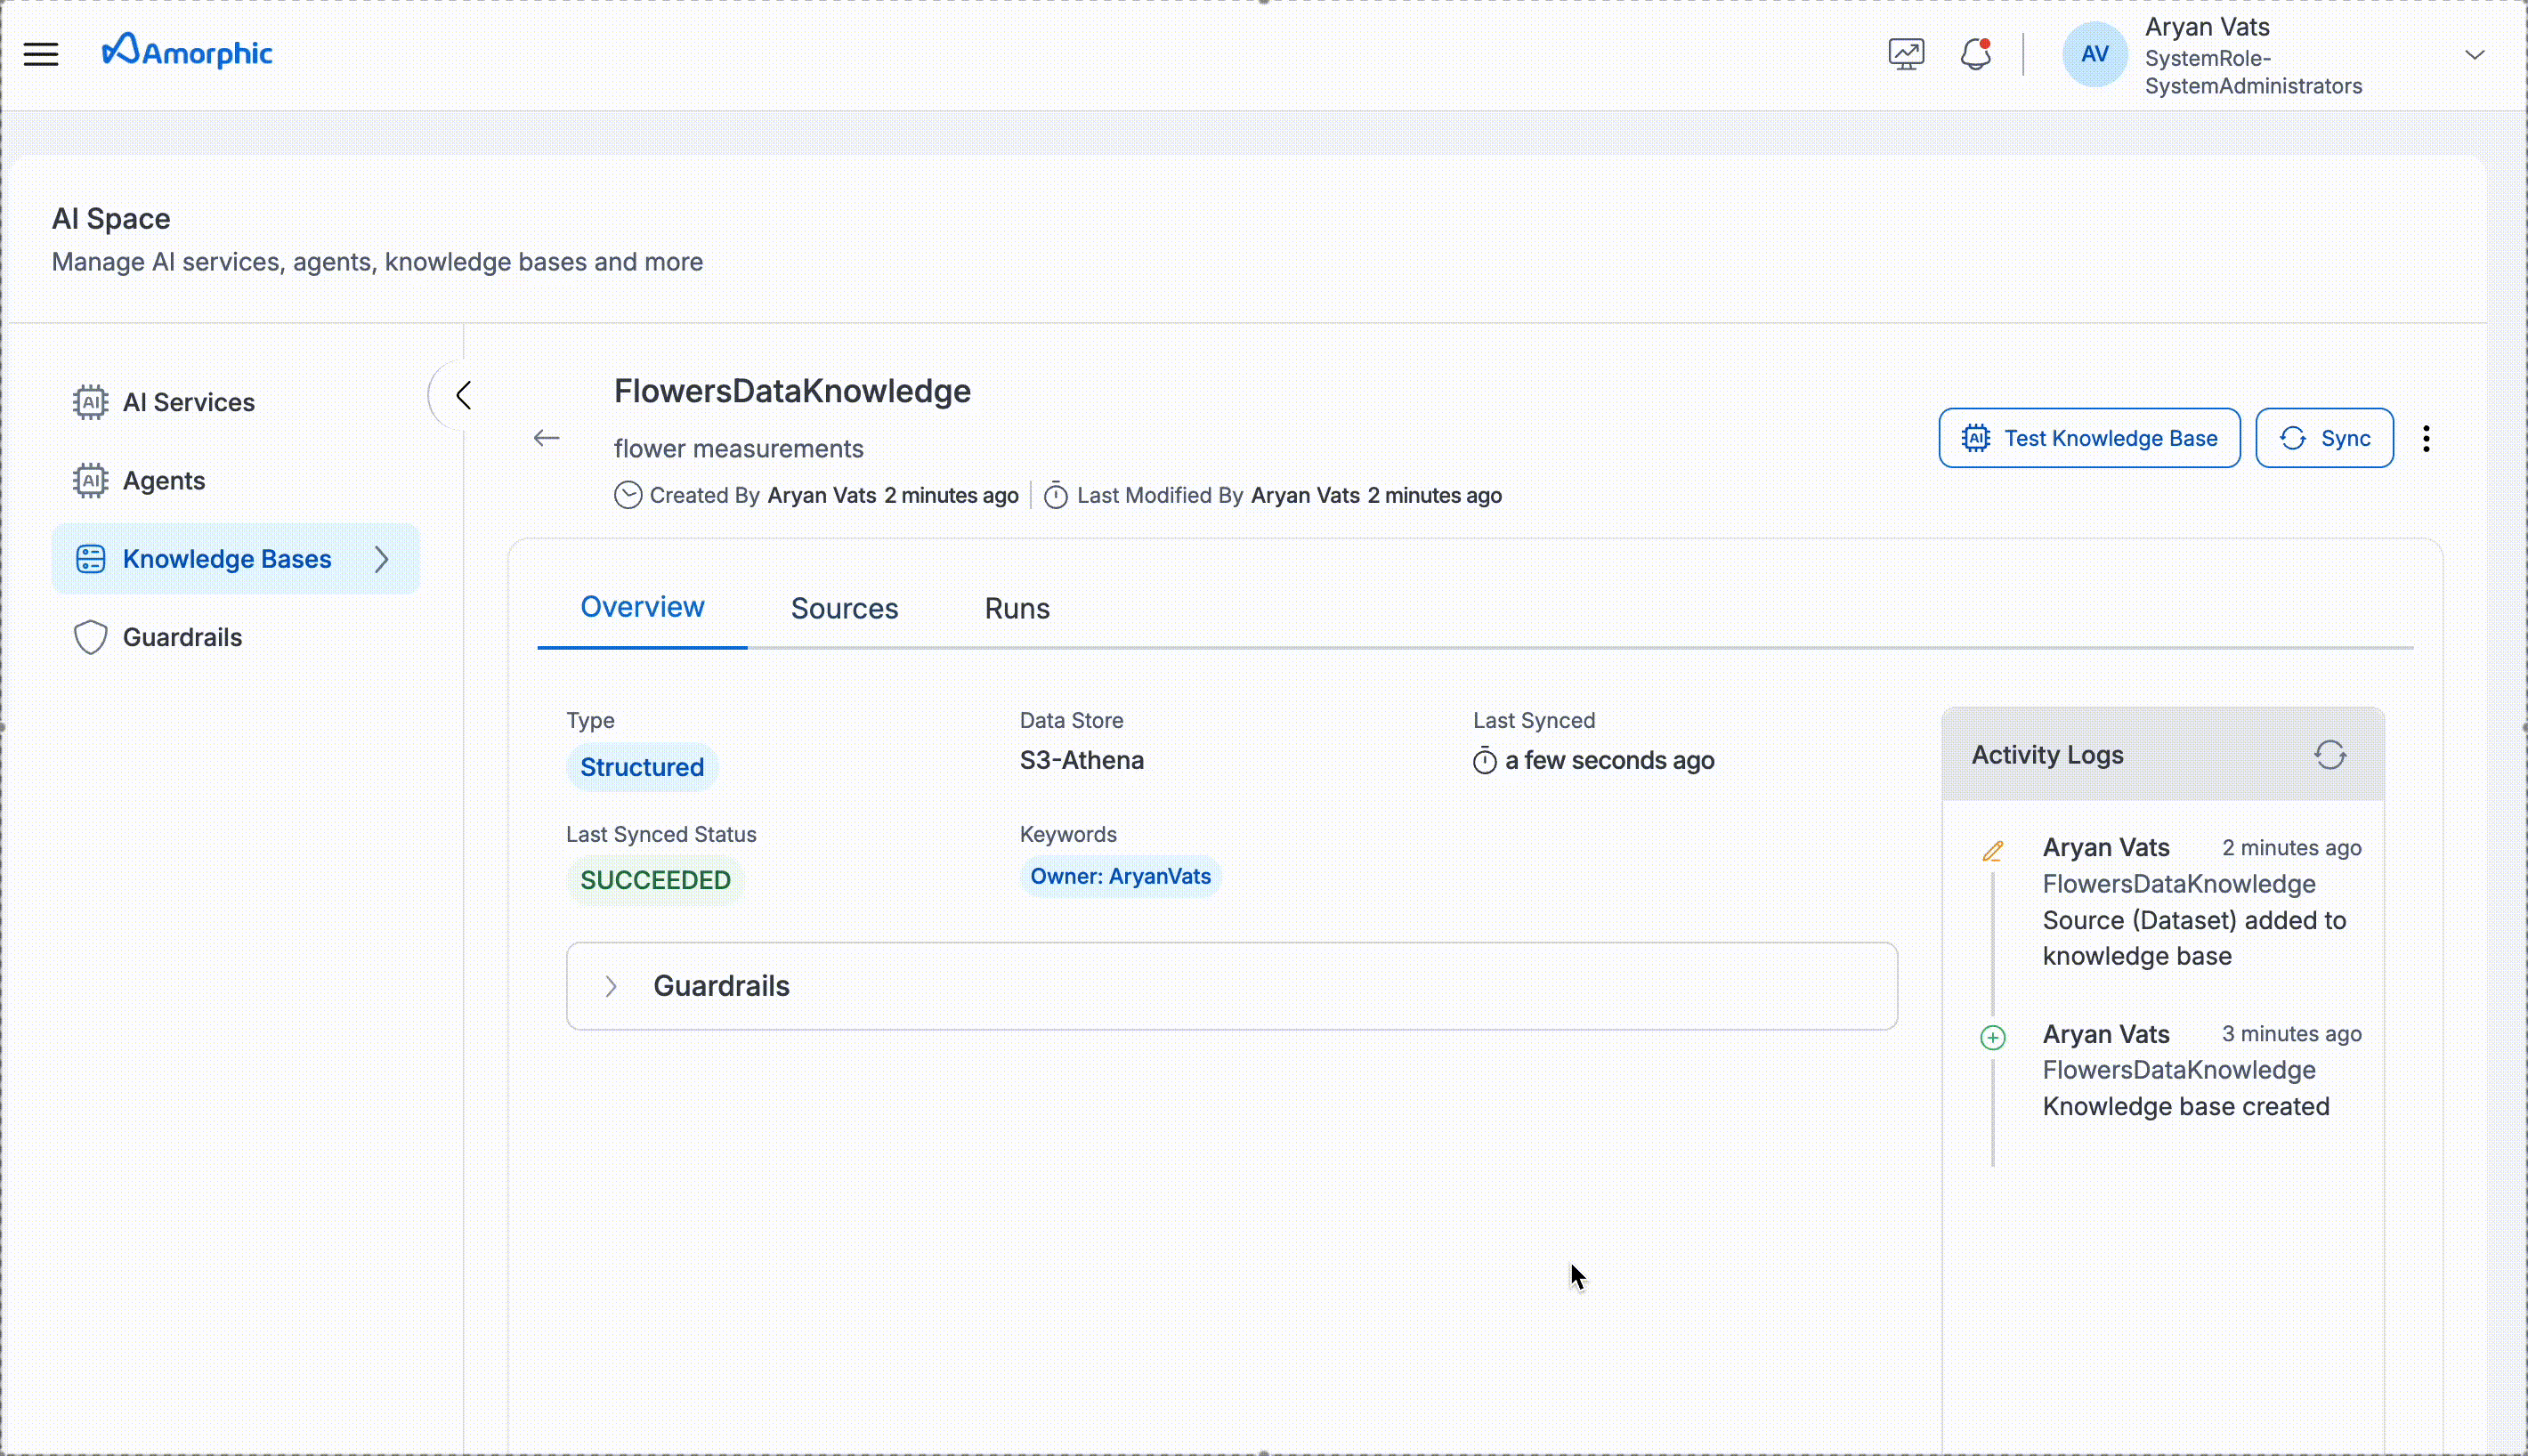Image resolution: width=2528 pixels, height=1456 pixels.
Task: Open the three-dot options menu
Action: pos(2427,437)
